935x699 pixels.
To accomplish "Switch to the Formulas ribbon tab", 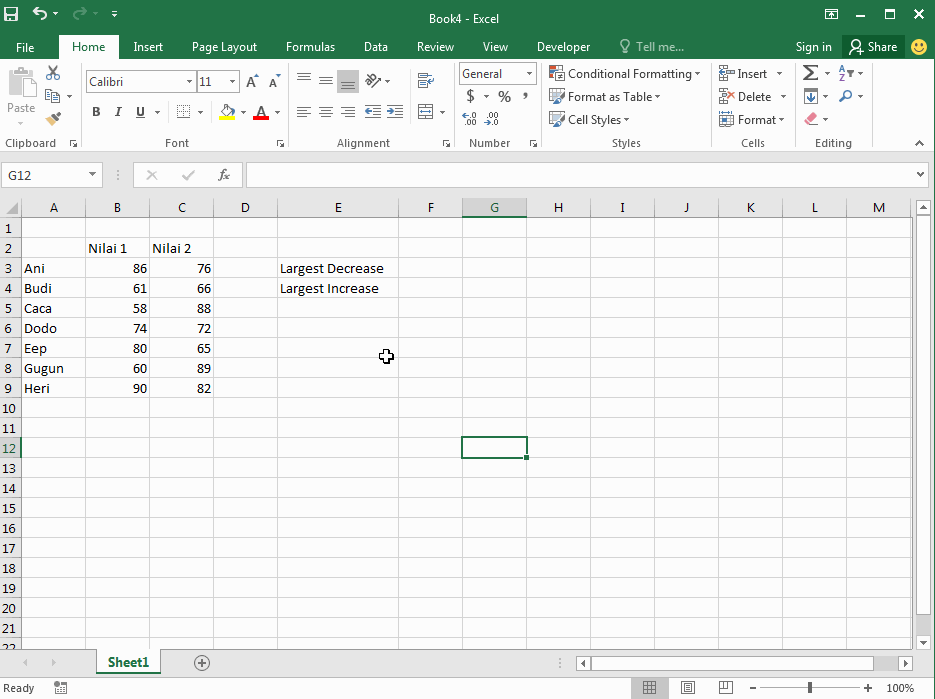I will 310,46.
